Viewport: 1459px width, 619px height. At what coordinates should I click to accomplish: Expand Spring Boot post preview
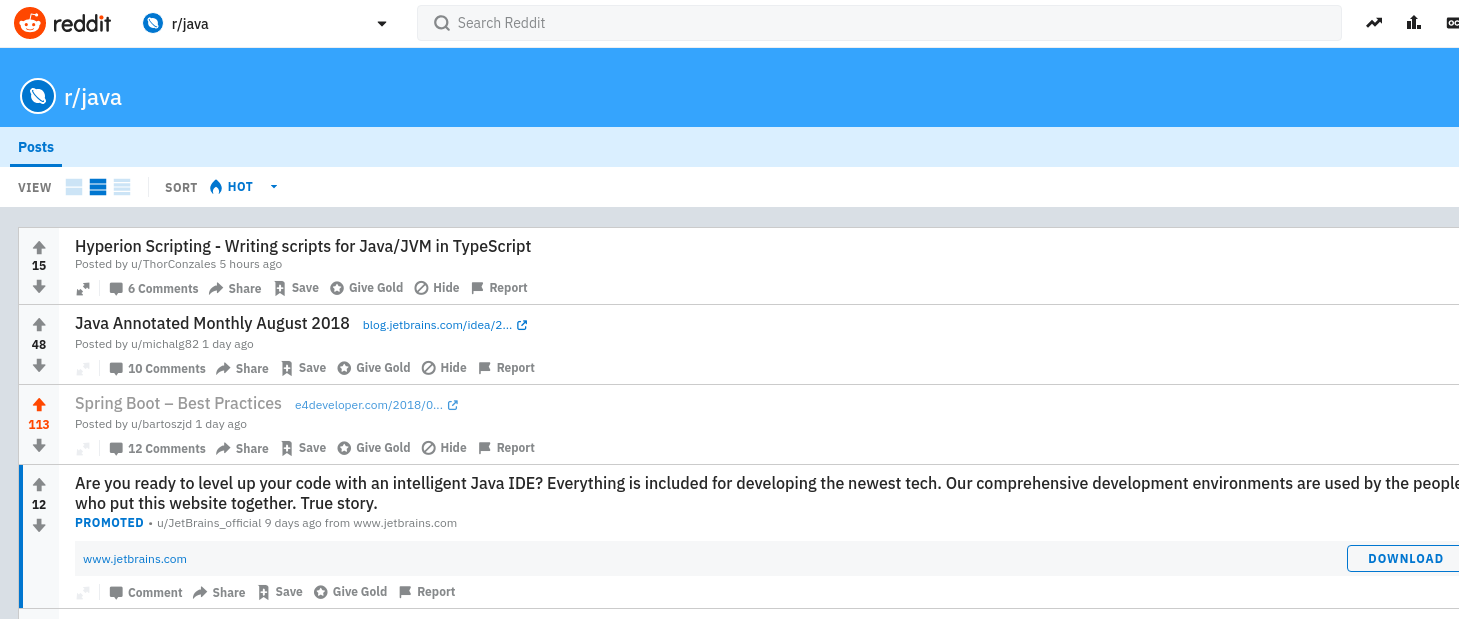tap(83, 448)
